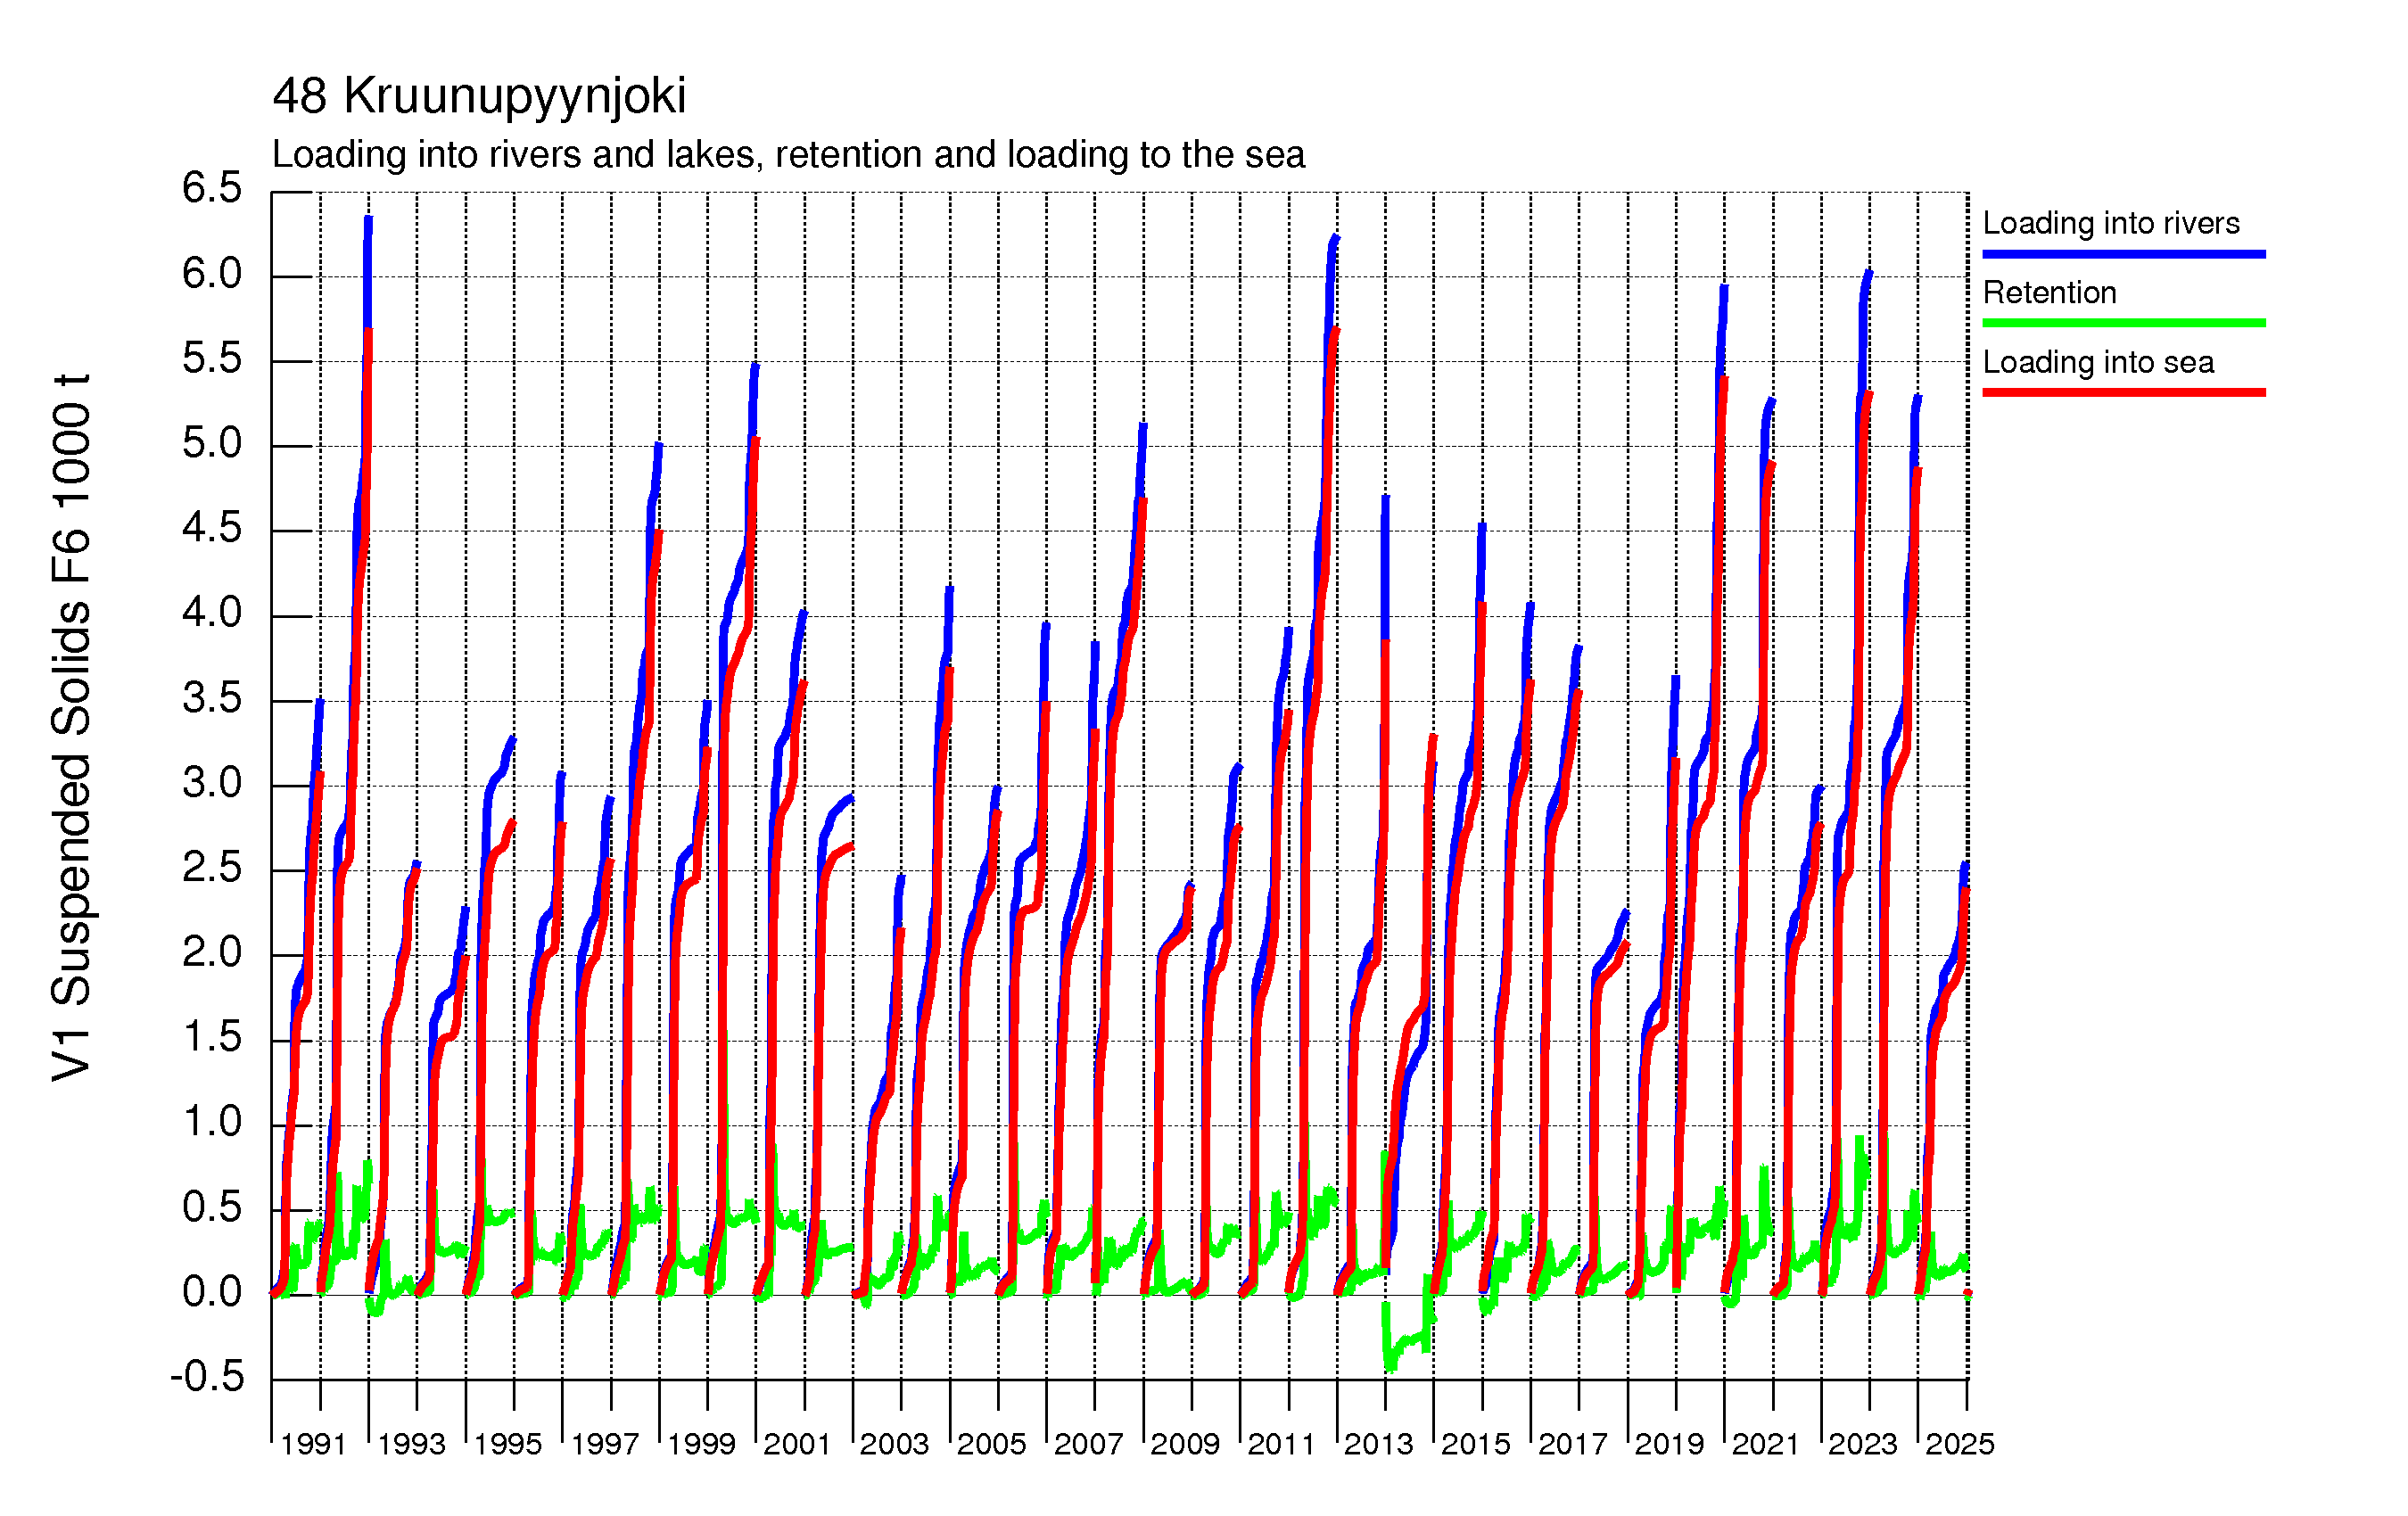Click the -0.5 y-axis tick label
2408x1516 pixels.
(x=207, y=1376)
